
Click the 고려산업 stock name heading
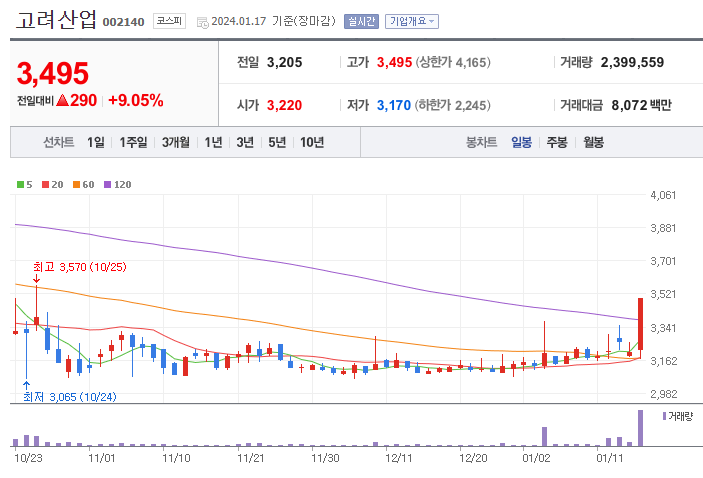(56, 20)
